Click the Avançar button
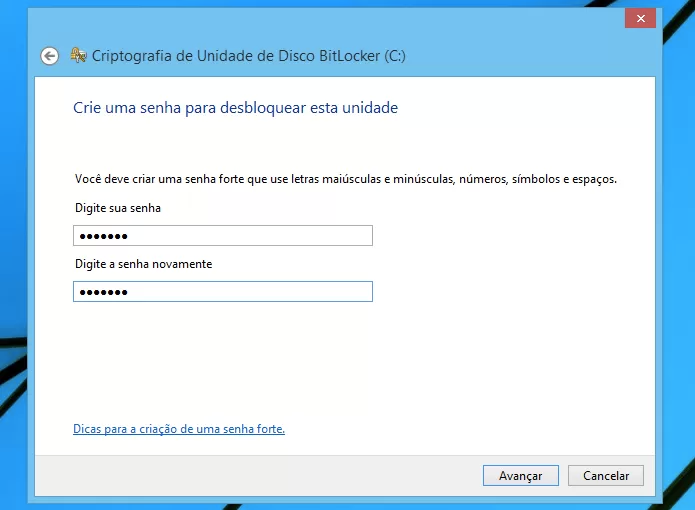Screen dimensions: 695x510 [520, 475]
